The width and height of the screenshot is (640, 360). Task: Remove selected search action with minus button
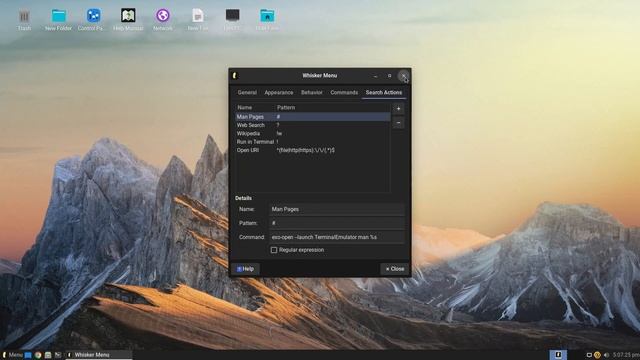[398, 123]
